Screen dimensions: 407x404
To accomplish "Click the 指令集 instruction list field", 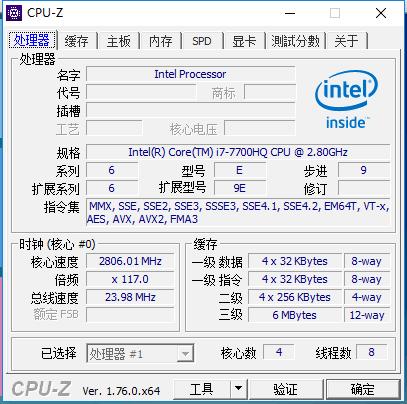I will tap(238, 212).
